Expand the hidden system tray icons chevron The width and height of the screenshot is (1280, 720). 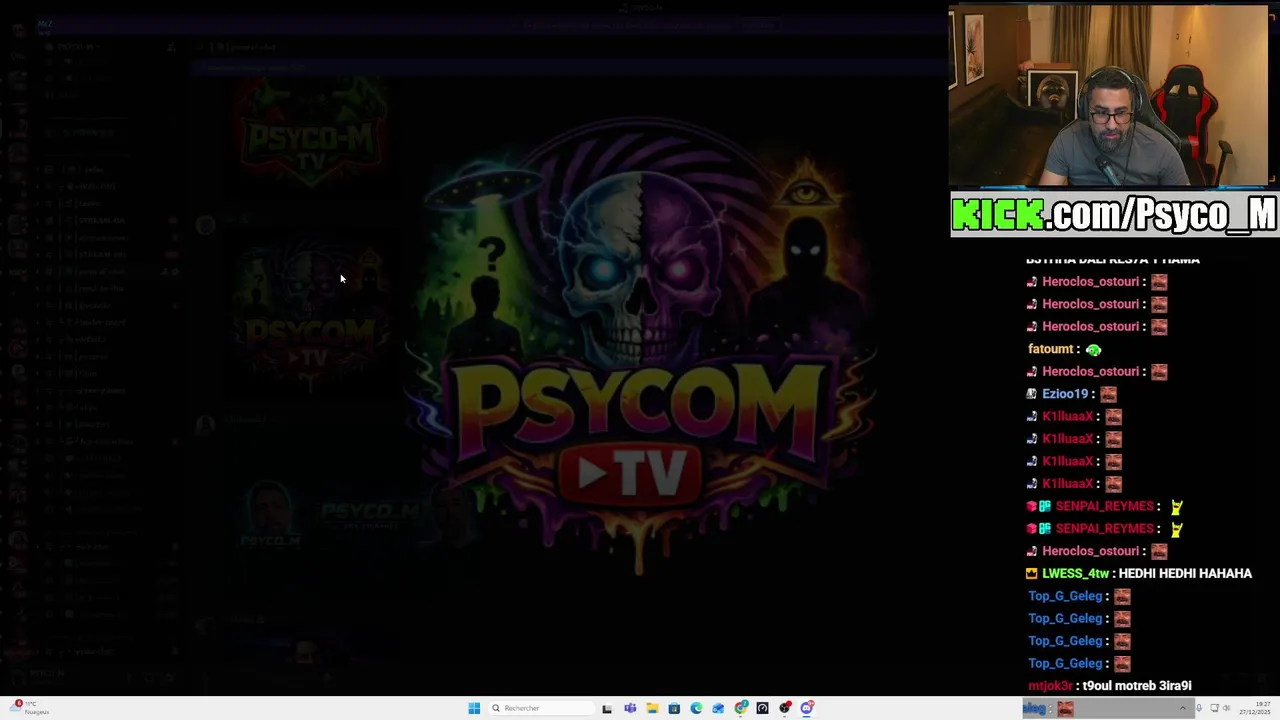[x=1182, y=708]
